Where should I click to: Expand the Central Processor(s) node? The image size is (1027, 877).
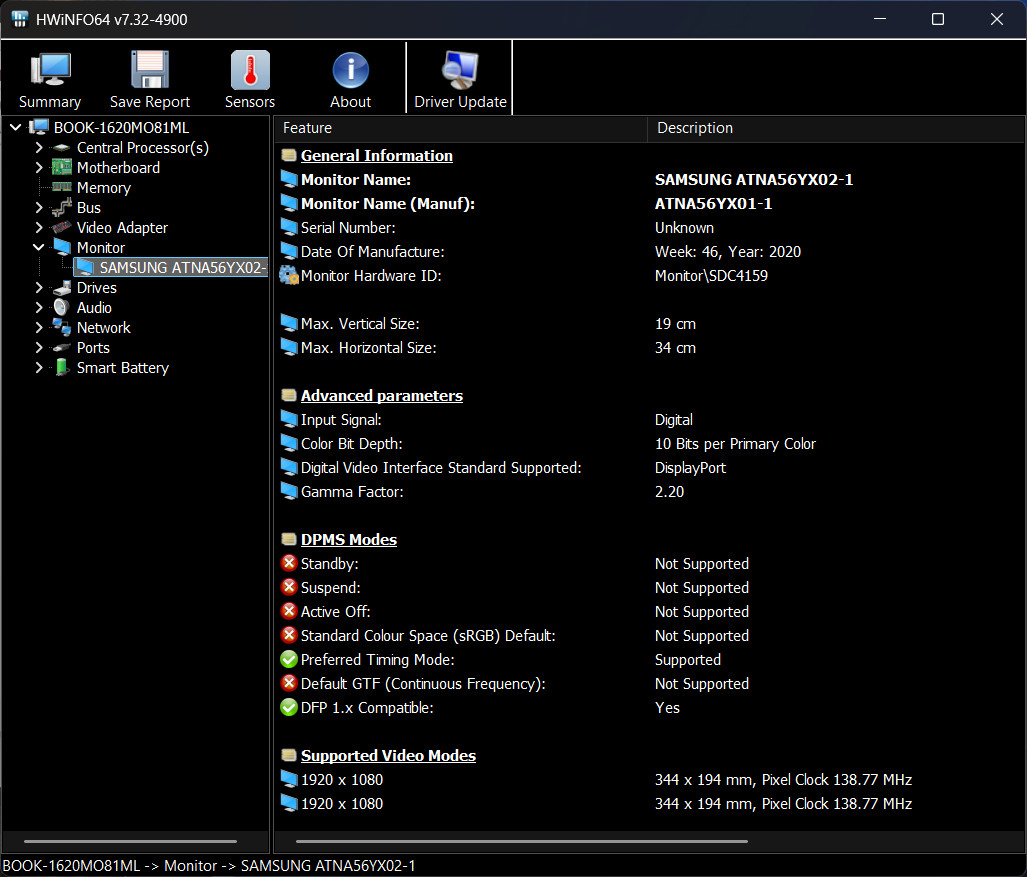39,148
